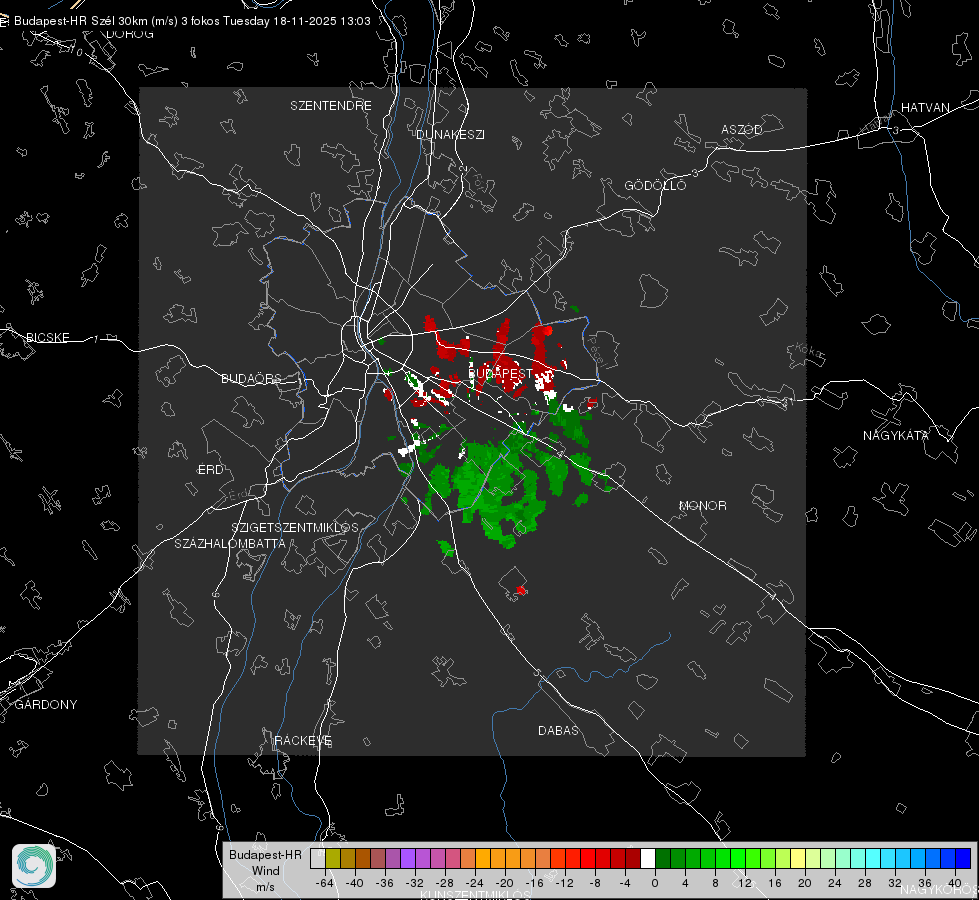The image size is (979, 900).
Task: Click the ASZÓD town label
Action: [742, 129]
